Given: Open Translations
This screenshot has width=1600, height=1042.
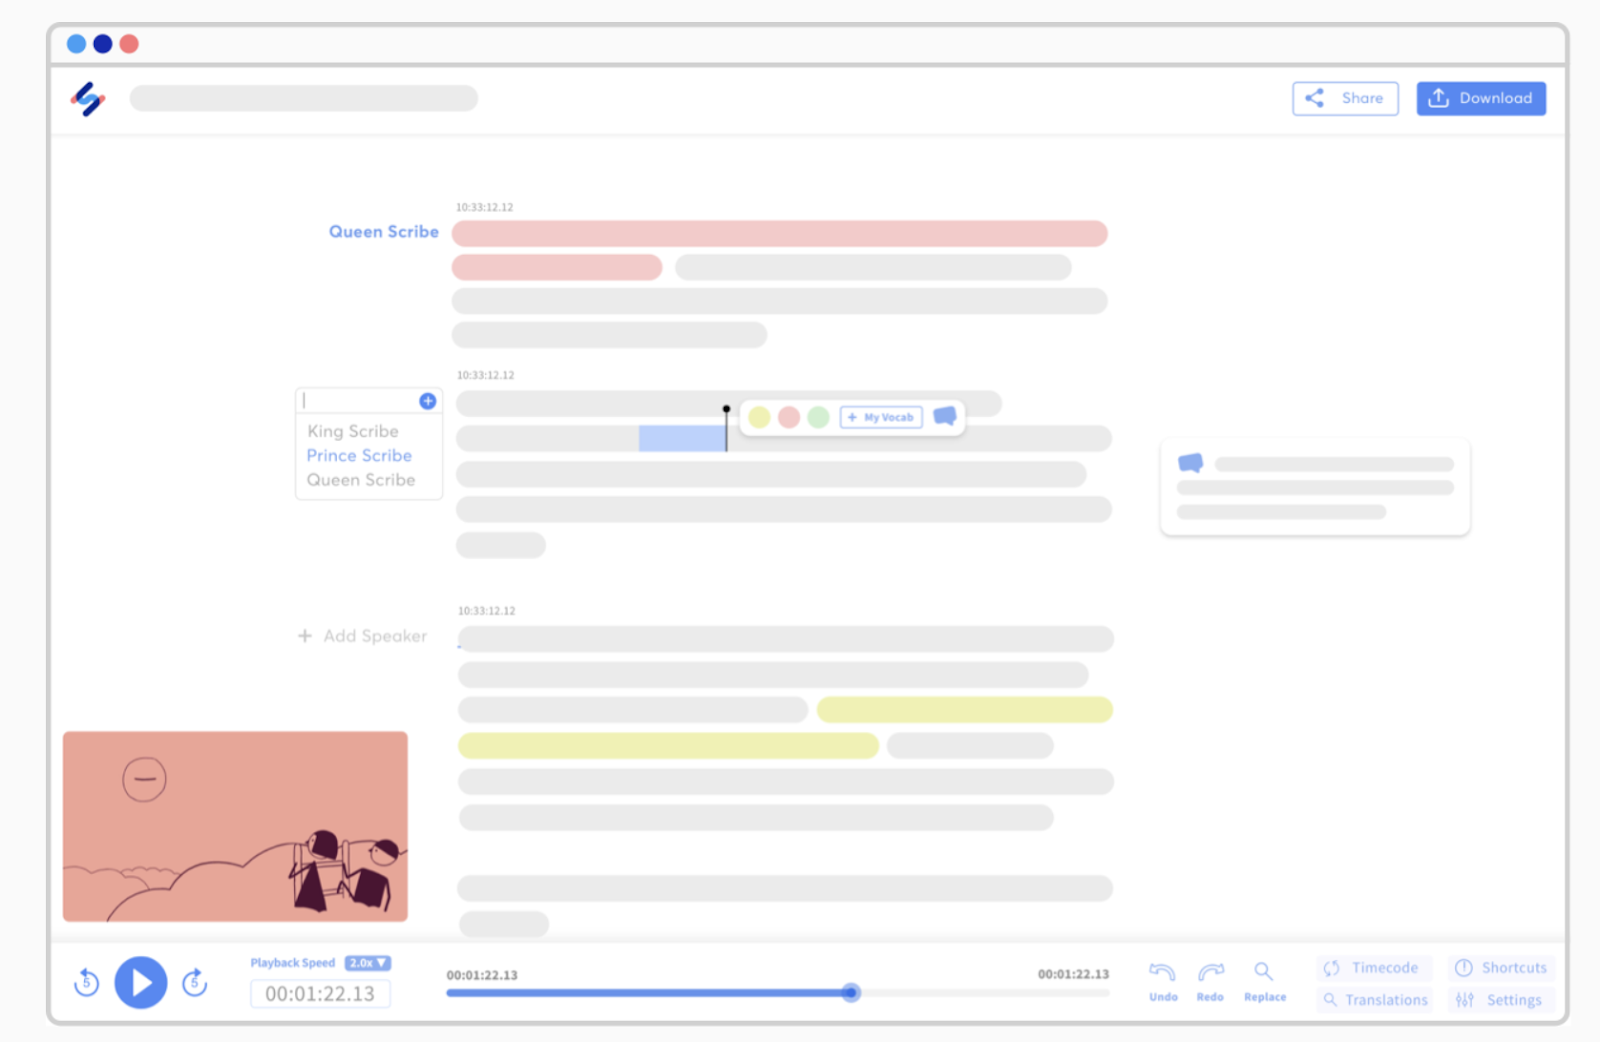Looking at the screenshot, I should point(1375,1000).
